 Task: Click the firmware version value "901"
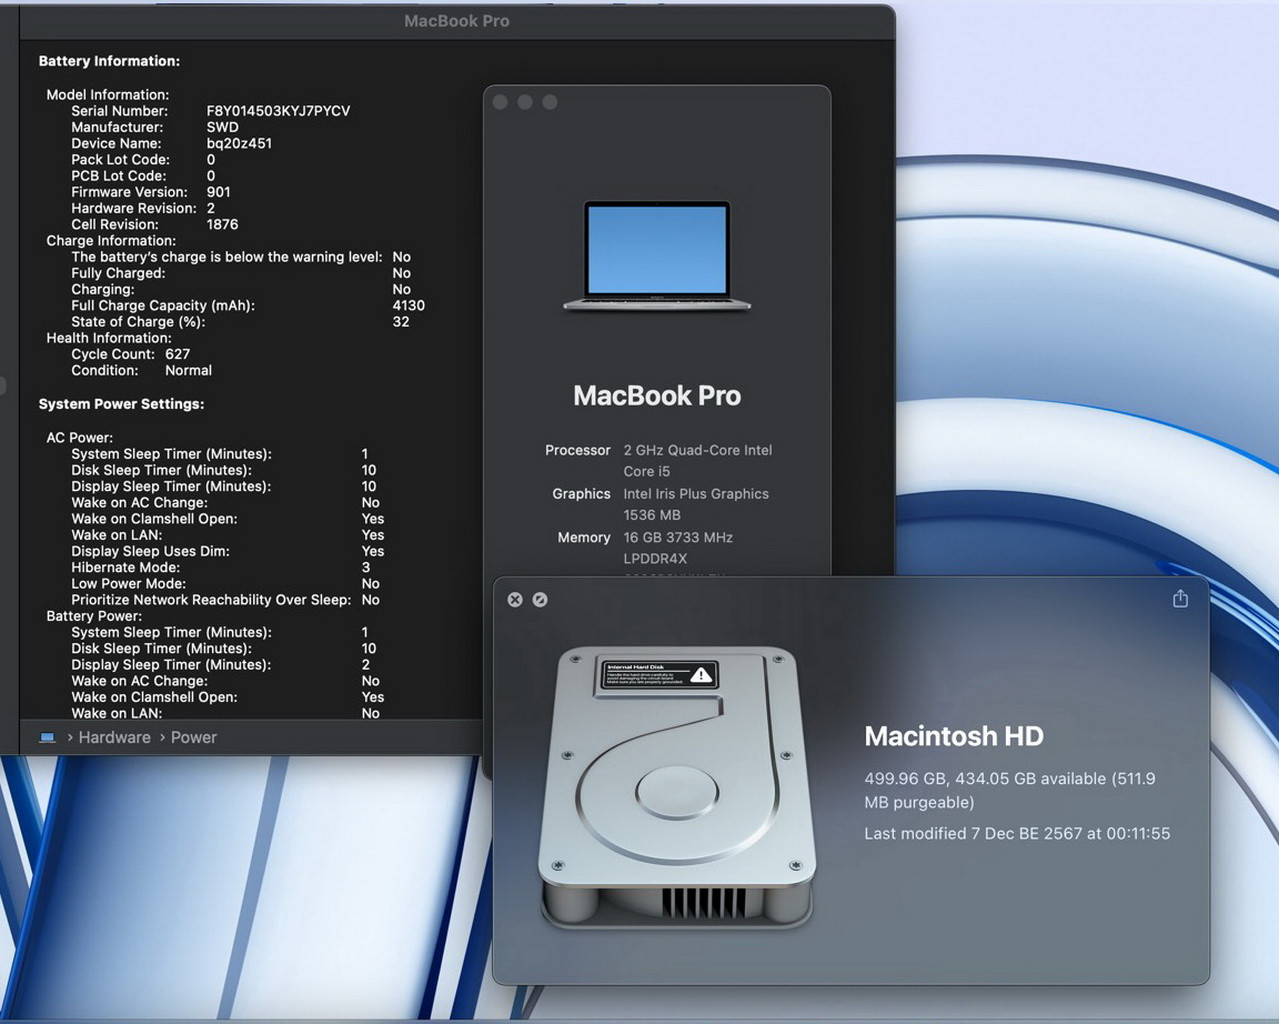(x=218, y=192)
